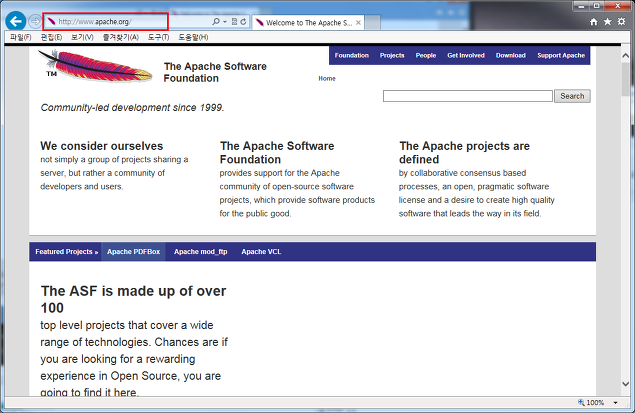Click the Search button
The height and width of the screenshot is (413, 635).
[572, 96]
